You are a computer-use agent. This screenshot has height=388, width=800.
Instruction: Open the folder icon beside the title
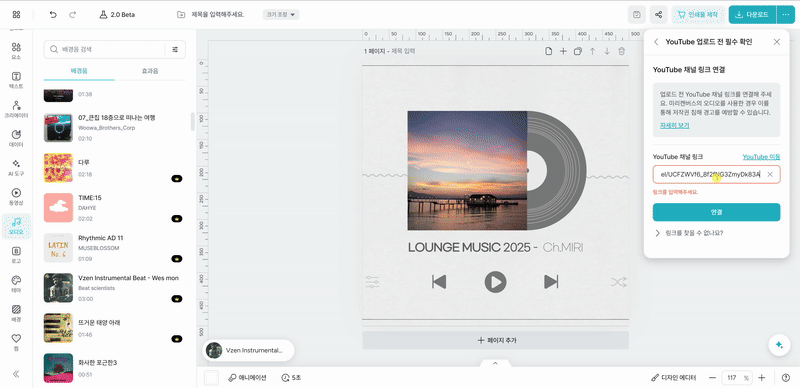point(181,15)
